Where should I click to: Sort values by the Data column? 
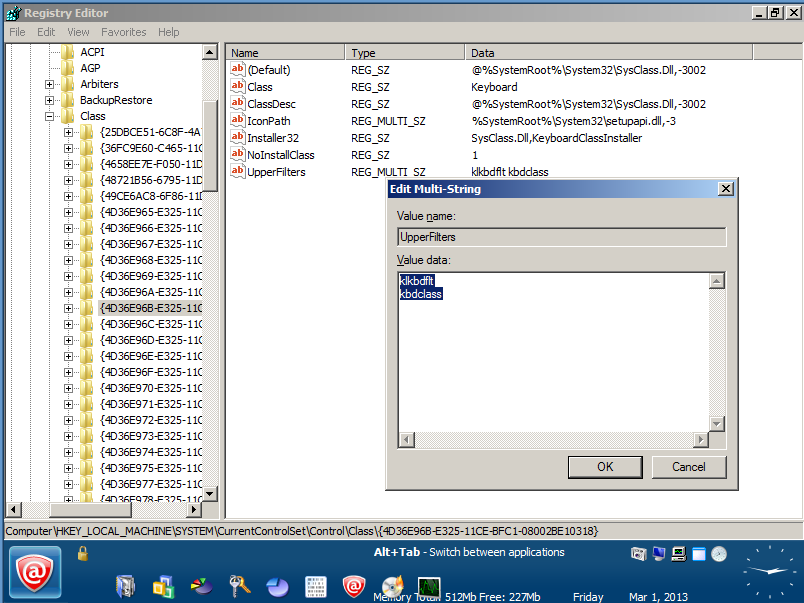(609, 53)
